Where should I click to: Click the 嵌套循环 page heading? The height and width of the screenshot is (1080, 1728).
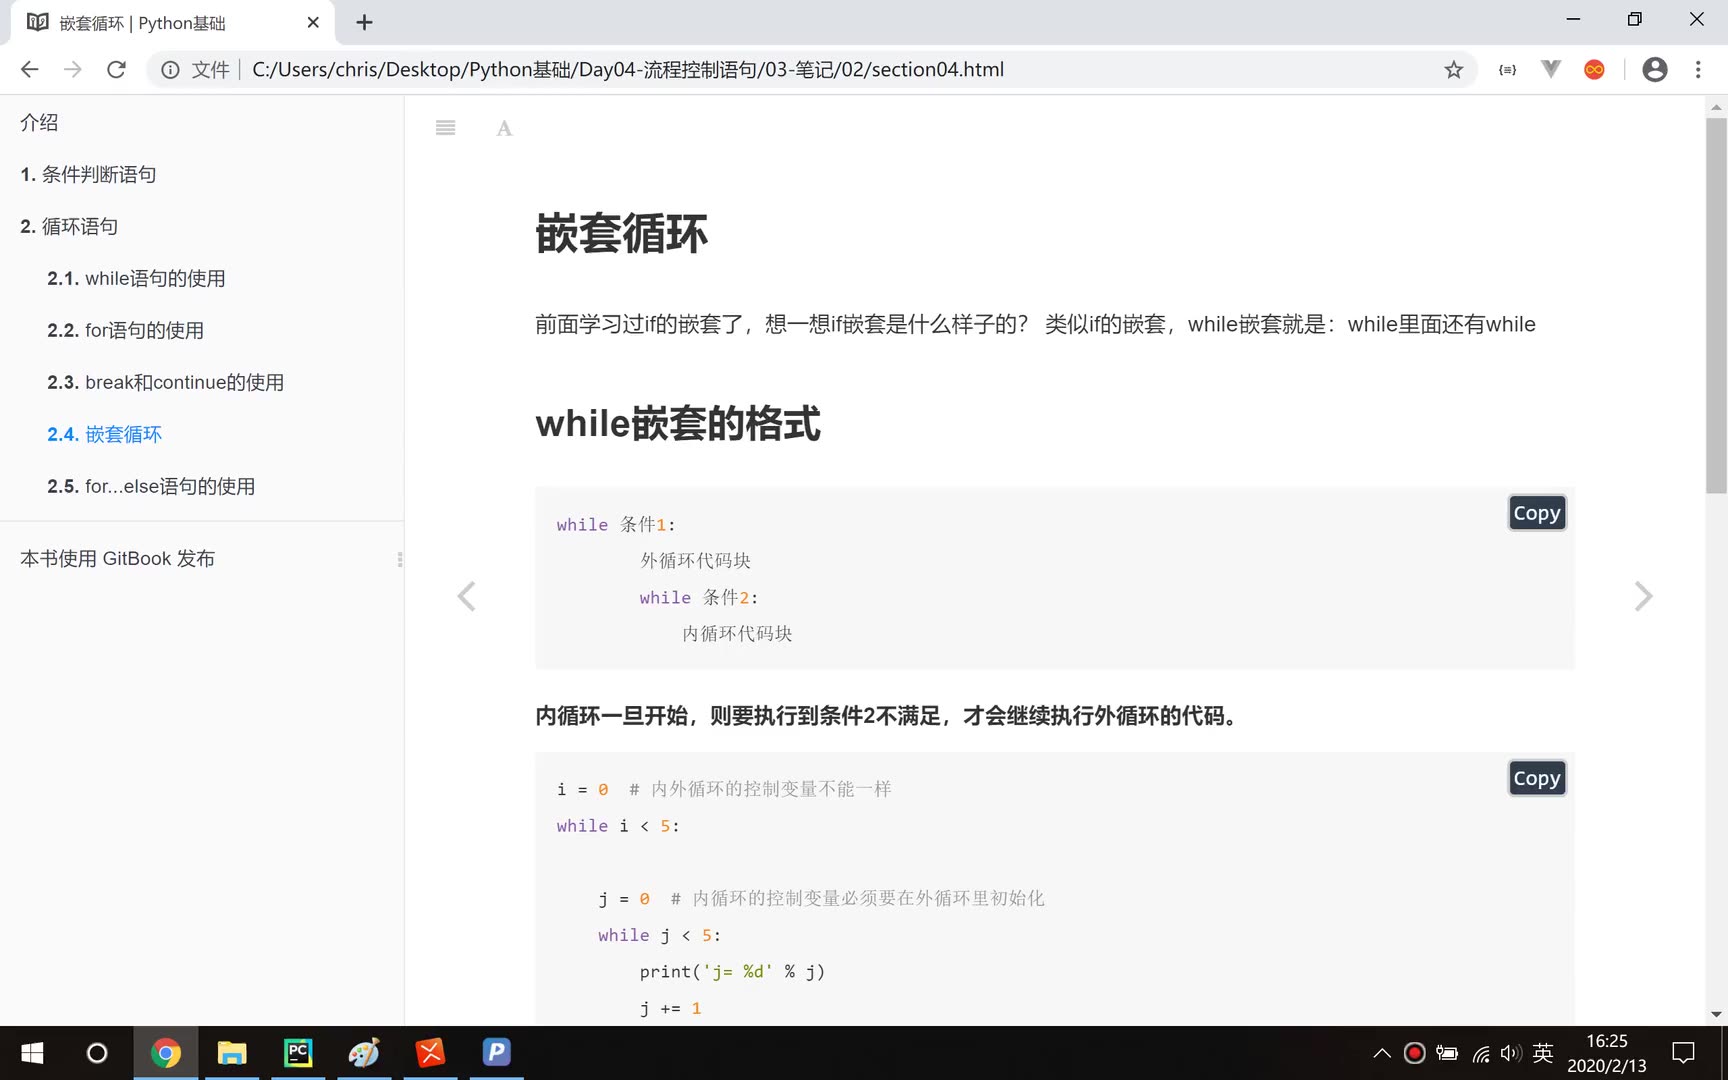(x=621, y=234)
